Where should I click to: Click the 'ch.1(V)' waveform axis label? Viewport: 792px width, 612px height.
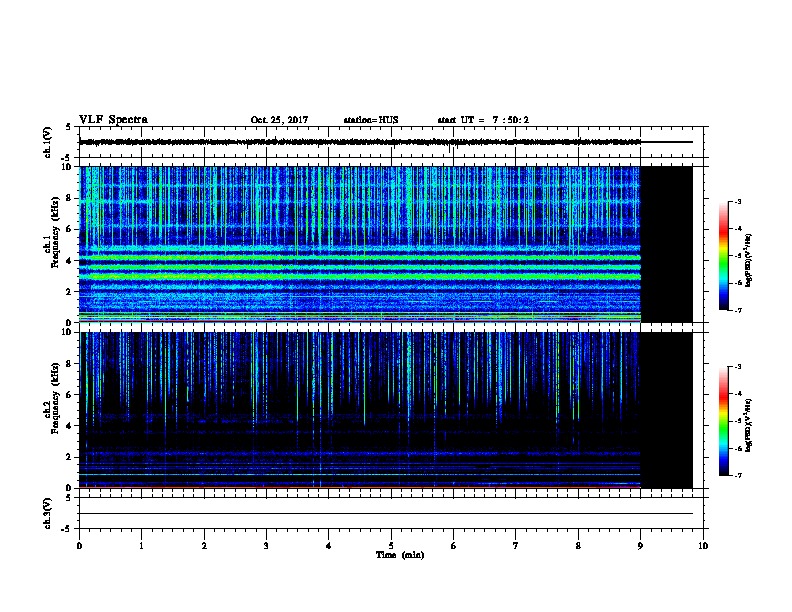click(47, 142)
